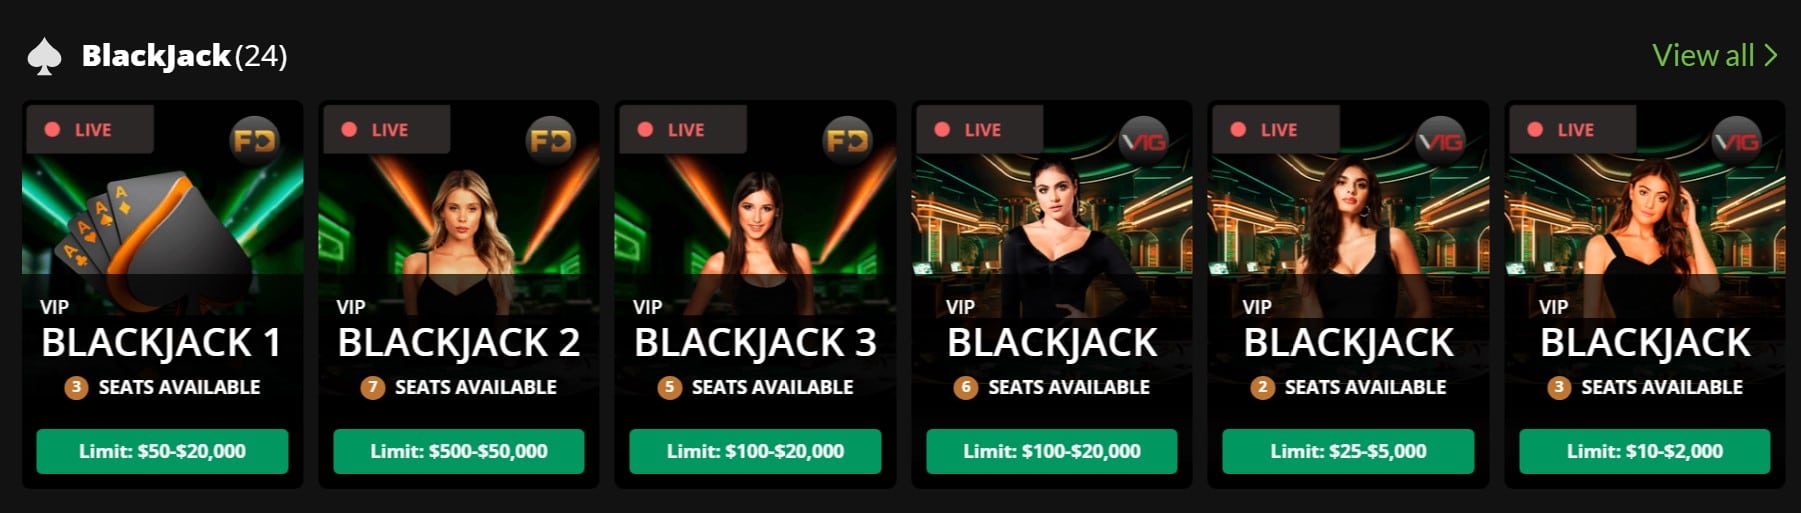Screen dimensions: 1801x513
Task: Click the spade icon beside BlackJack heading
Action: click(44, 57)
